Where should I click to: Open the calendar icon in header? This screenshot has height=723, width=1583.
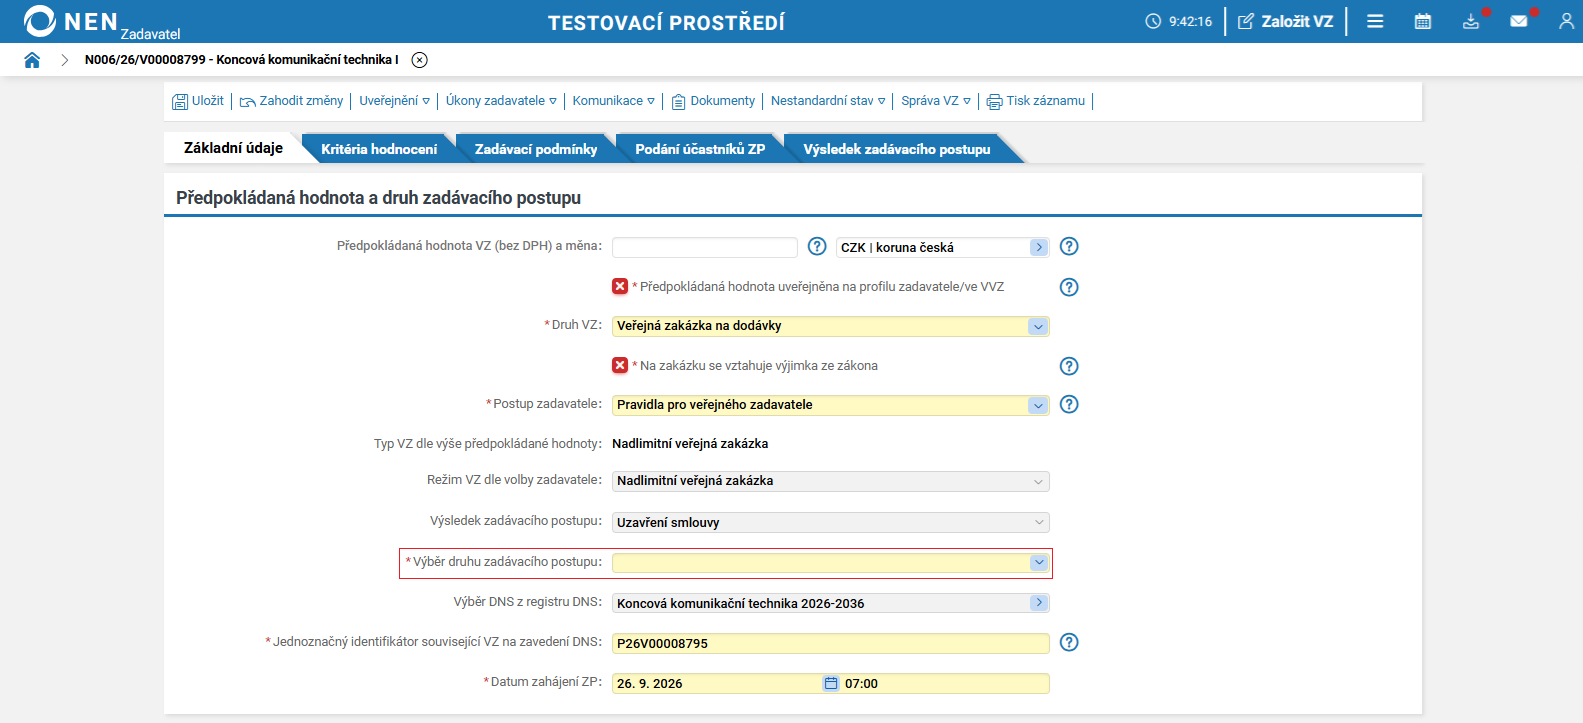pyautogui.click(x=1423, y=21)
